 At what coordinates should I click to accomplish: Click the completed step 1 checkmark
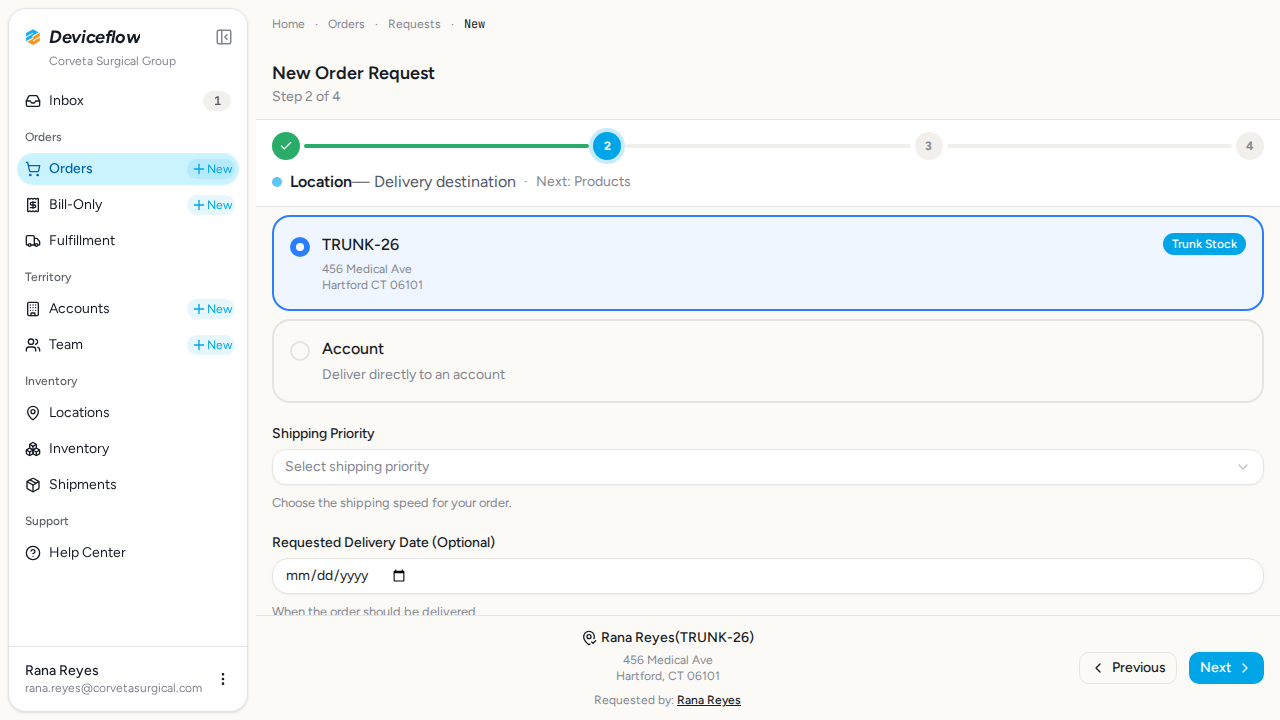[x=286, y=146]
